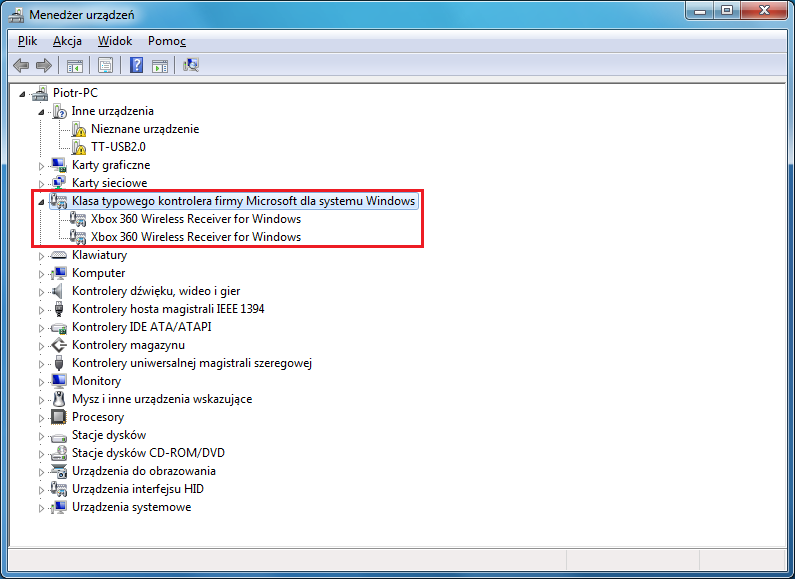Click the Stacje dysków drive icon
Viewport: 795px width, 579px height.
pyautogui.click(x=59, y=436)
